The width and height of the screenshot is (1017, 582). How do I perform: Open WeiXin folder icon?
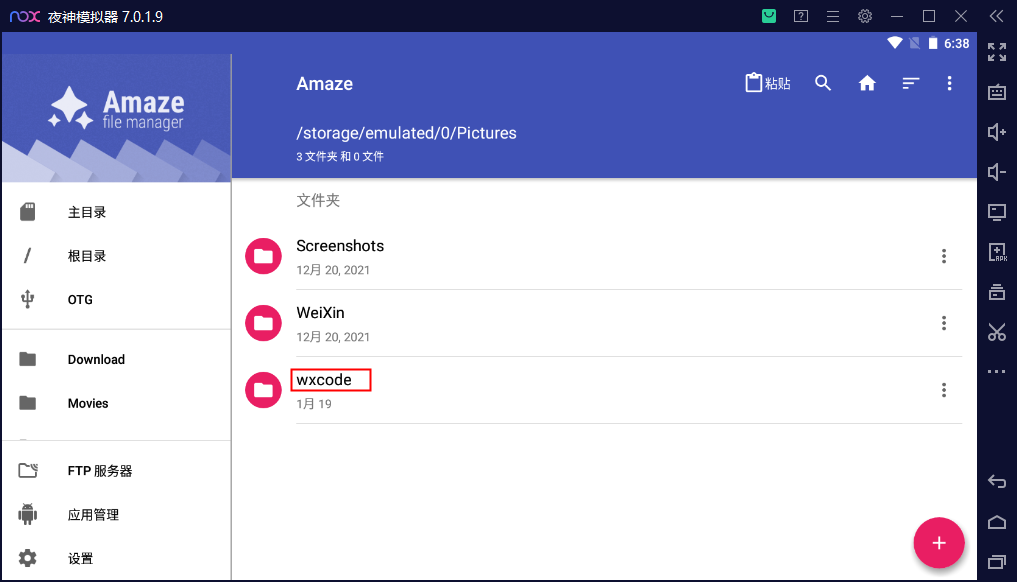263,323
